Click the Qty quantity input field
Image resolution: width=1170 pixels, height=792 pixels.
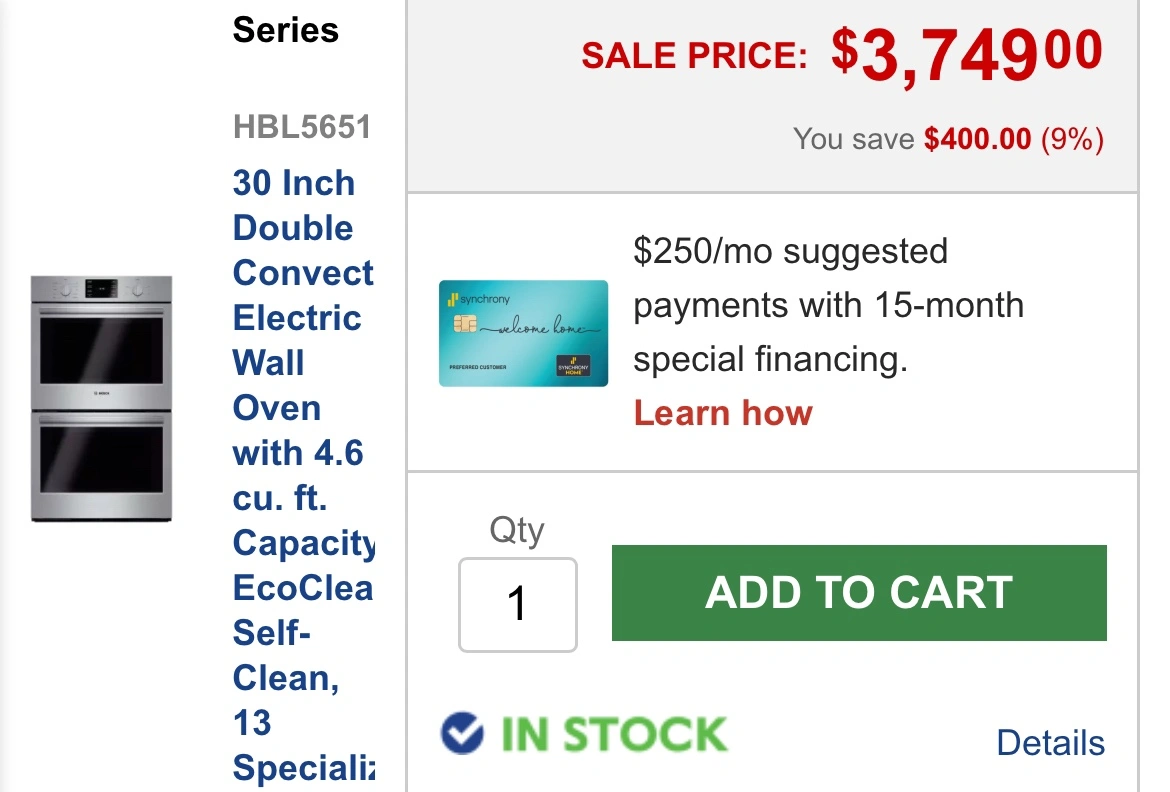click(517, 604)
